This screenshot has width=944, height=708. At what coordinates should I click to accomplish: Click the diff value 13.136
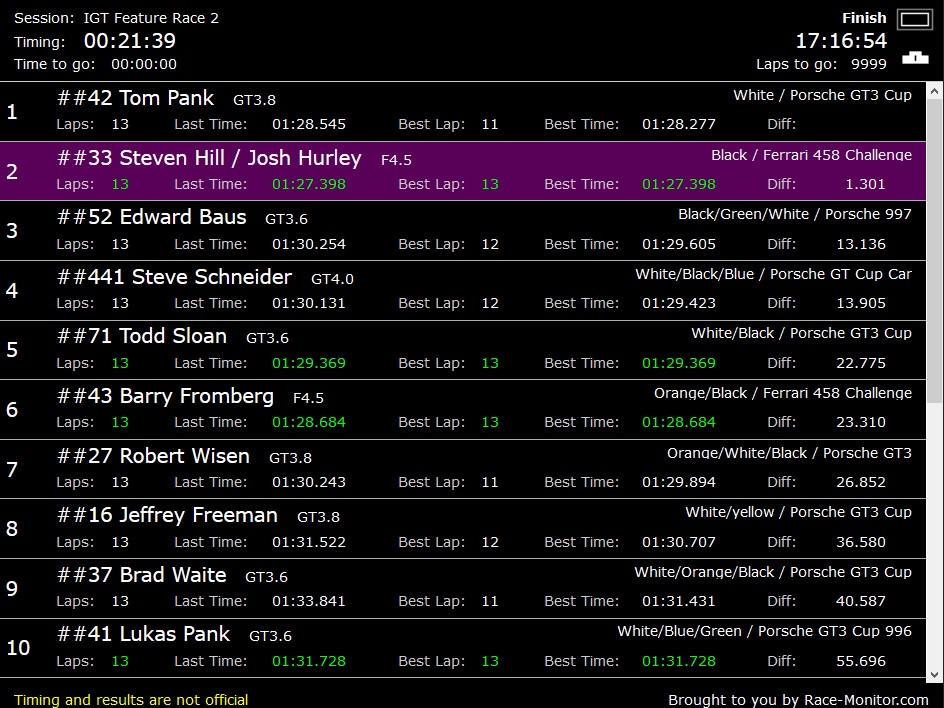point(861,244)
